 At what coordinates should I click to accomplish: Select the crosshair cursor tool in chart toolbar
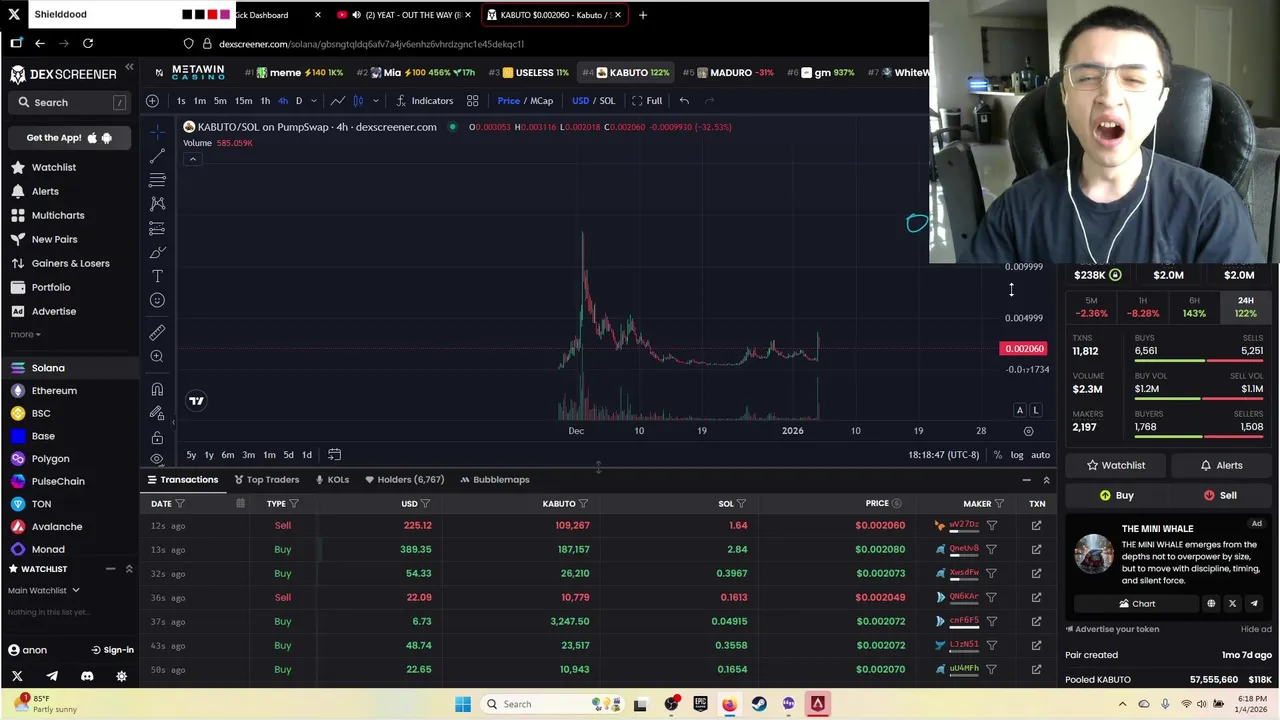click(x=157, y=131)
